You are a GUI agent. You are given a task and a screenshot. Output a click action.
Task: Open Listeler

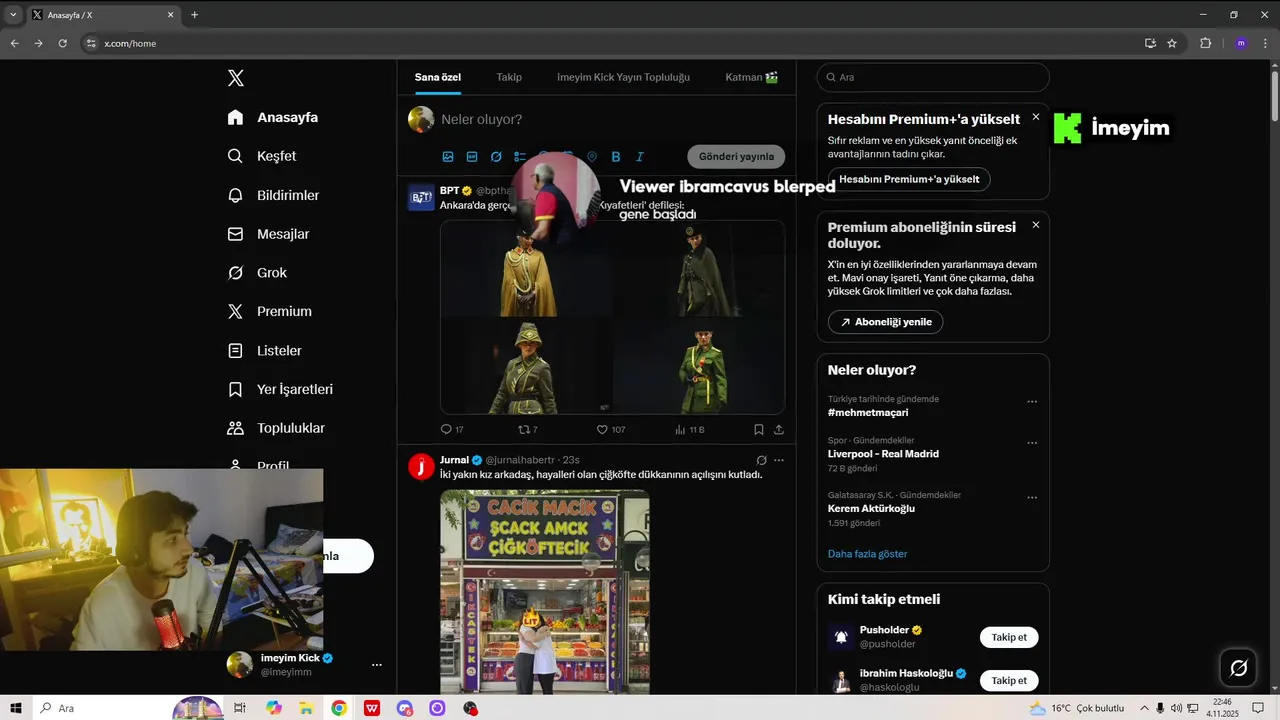pos(265,351)
